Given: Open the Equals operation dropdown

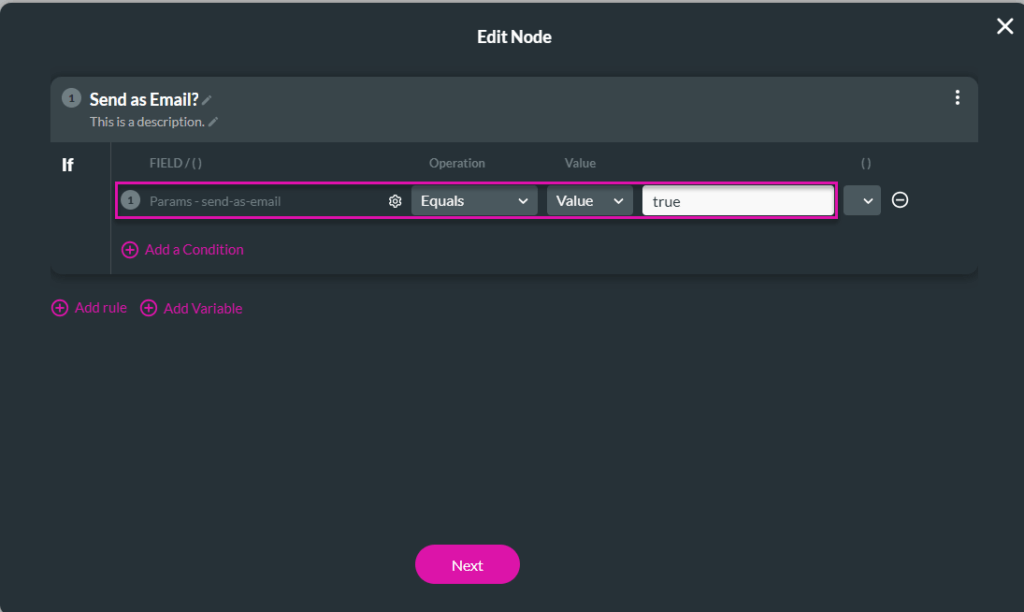Looking at the screenshot, I should click(x=474, y=201).
